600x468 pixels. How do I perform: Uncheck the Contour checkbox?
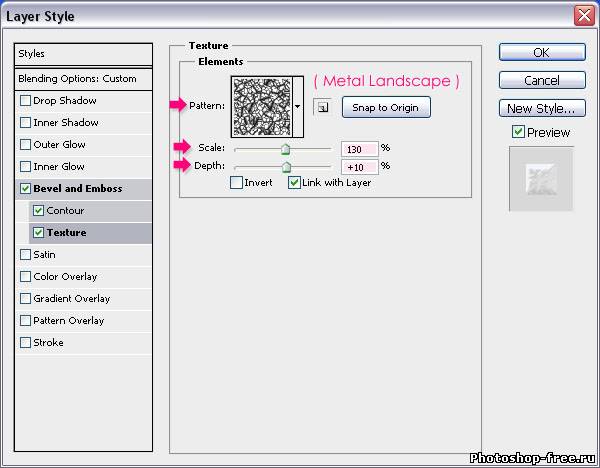coord(39,211)
